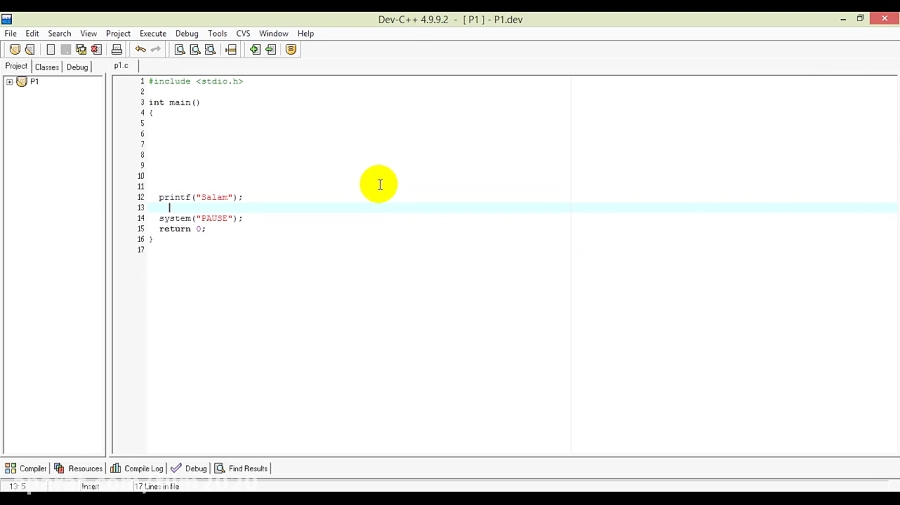Click the Print icon in the toolbar
The width and height of the screenshot is (900, 505).
pos(117,49)
